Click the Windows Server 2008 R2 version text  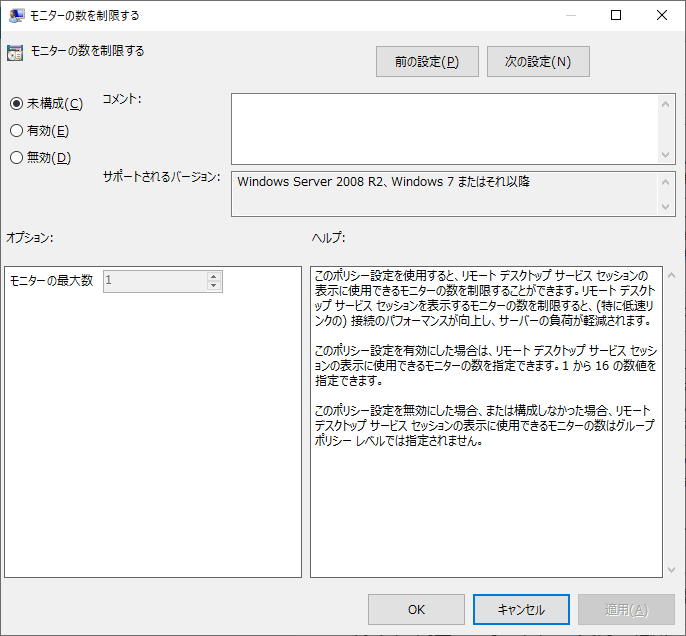pyautogui.click(x=383, y=182)
